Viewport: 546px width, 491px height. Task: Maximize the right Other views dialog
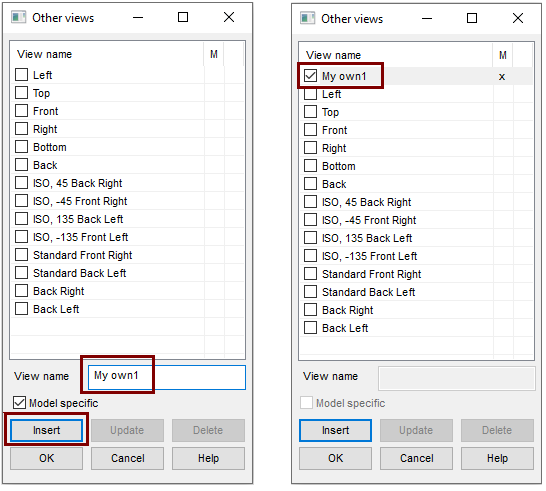[x=472, y=18]
